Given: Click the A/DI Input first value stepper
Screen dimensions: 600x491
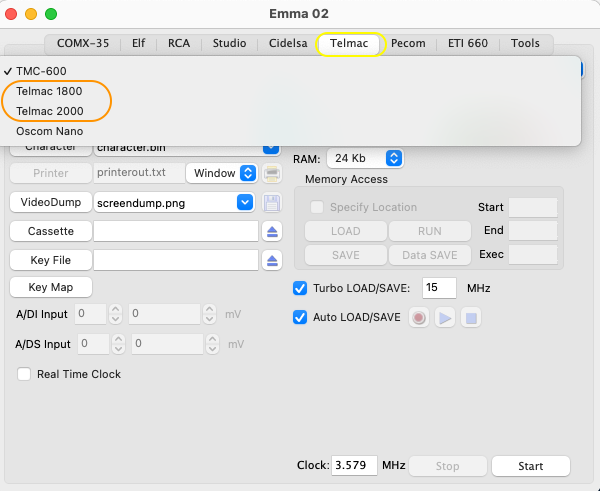Looking at the screenshot, I should point(116,314).
